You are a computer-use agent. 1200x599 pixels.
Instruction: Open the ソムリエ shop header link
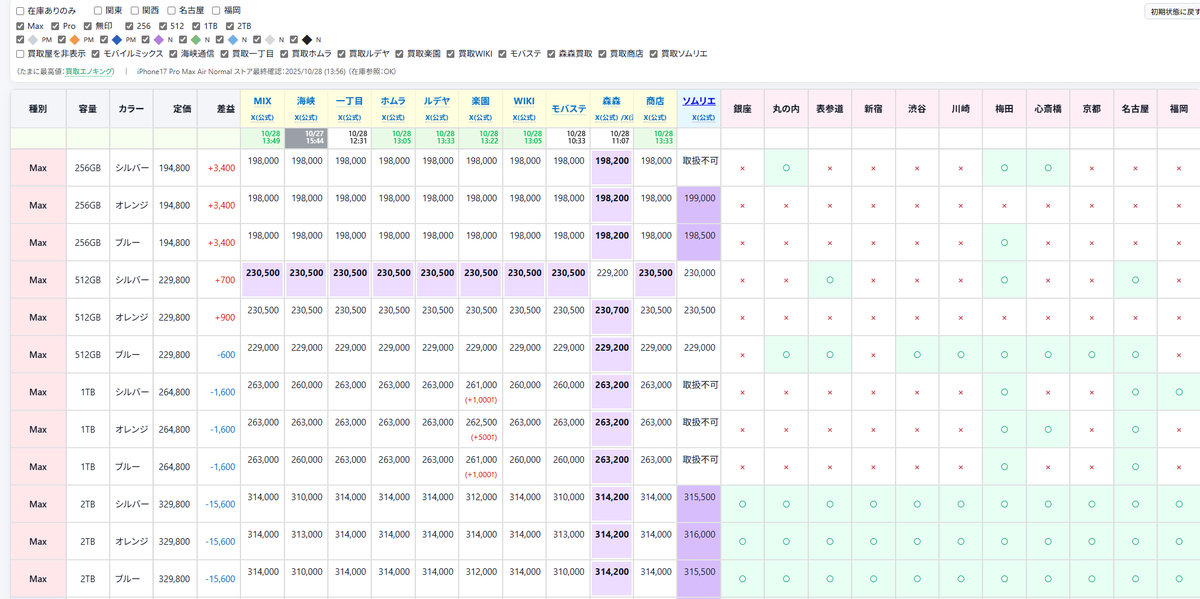pyautogui.click(x=699, y=101)
